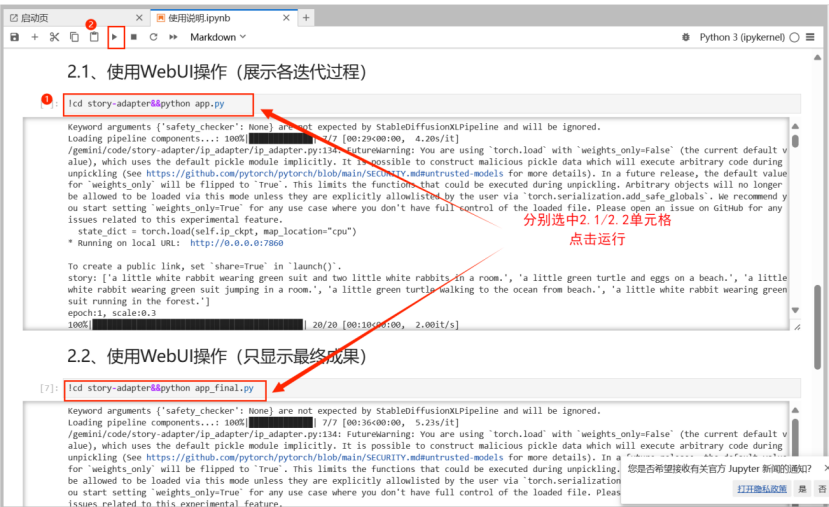
Task: Run the selected cell with the play button
Action: coord(114,37)
